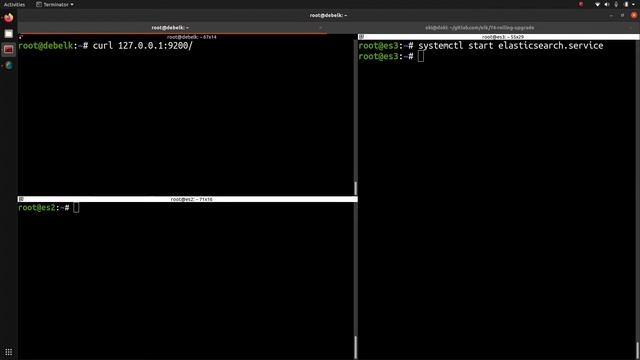This screenshot has width=640, height=360.
Task: Open the grouping icon of the root@es2 pane
Action: (21, 199)
